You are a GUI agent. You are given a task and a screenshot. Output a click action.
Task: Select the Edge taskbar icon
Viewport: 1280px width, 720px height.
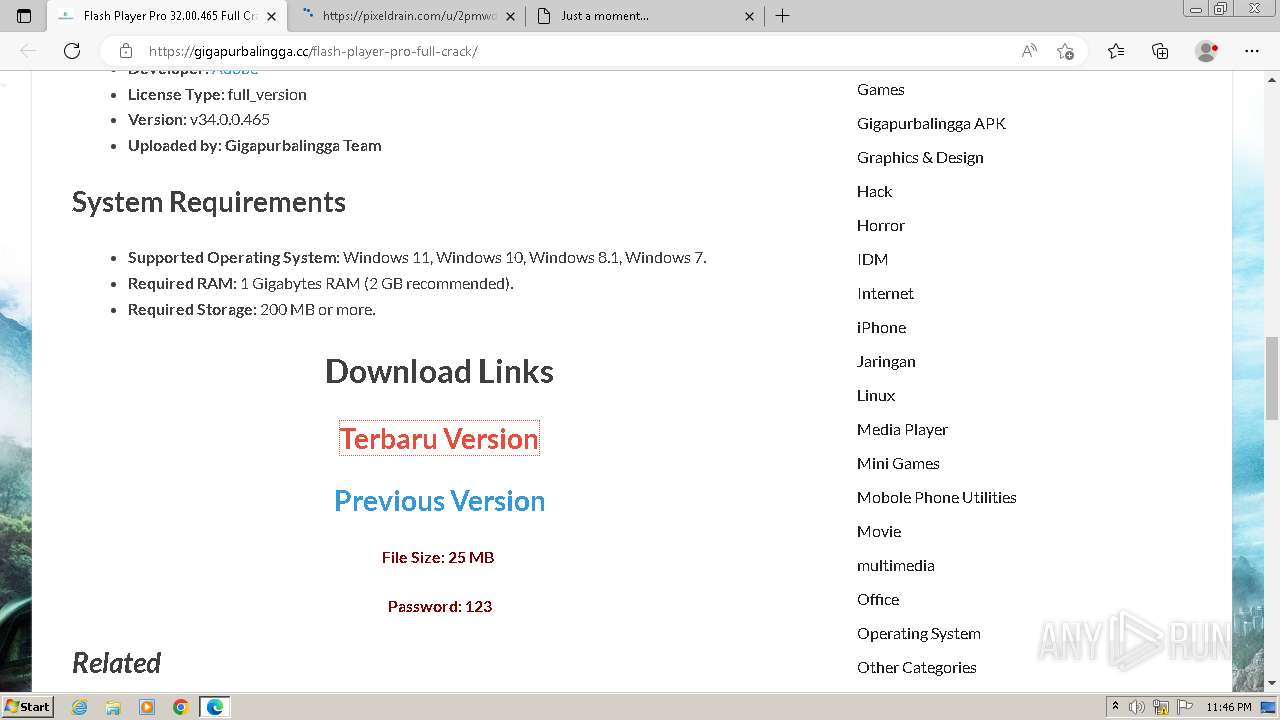tap(215, 707)
